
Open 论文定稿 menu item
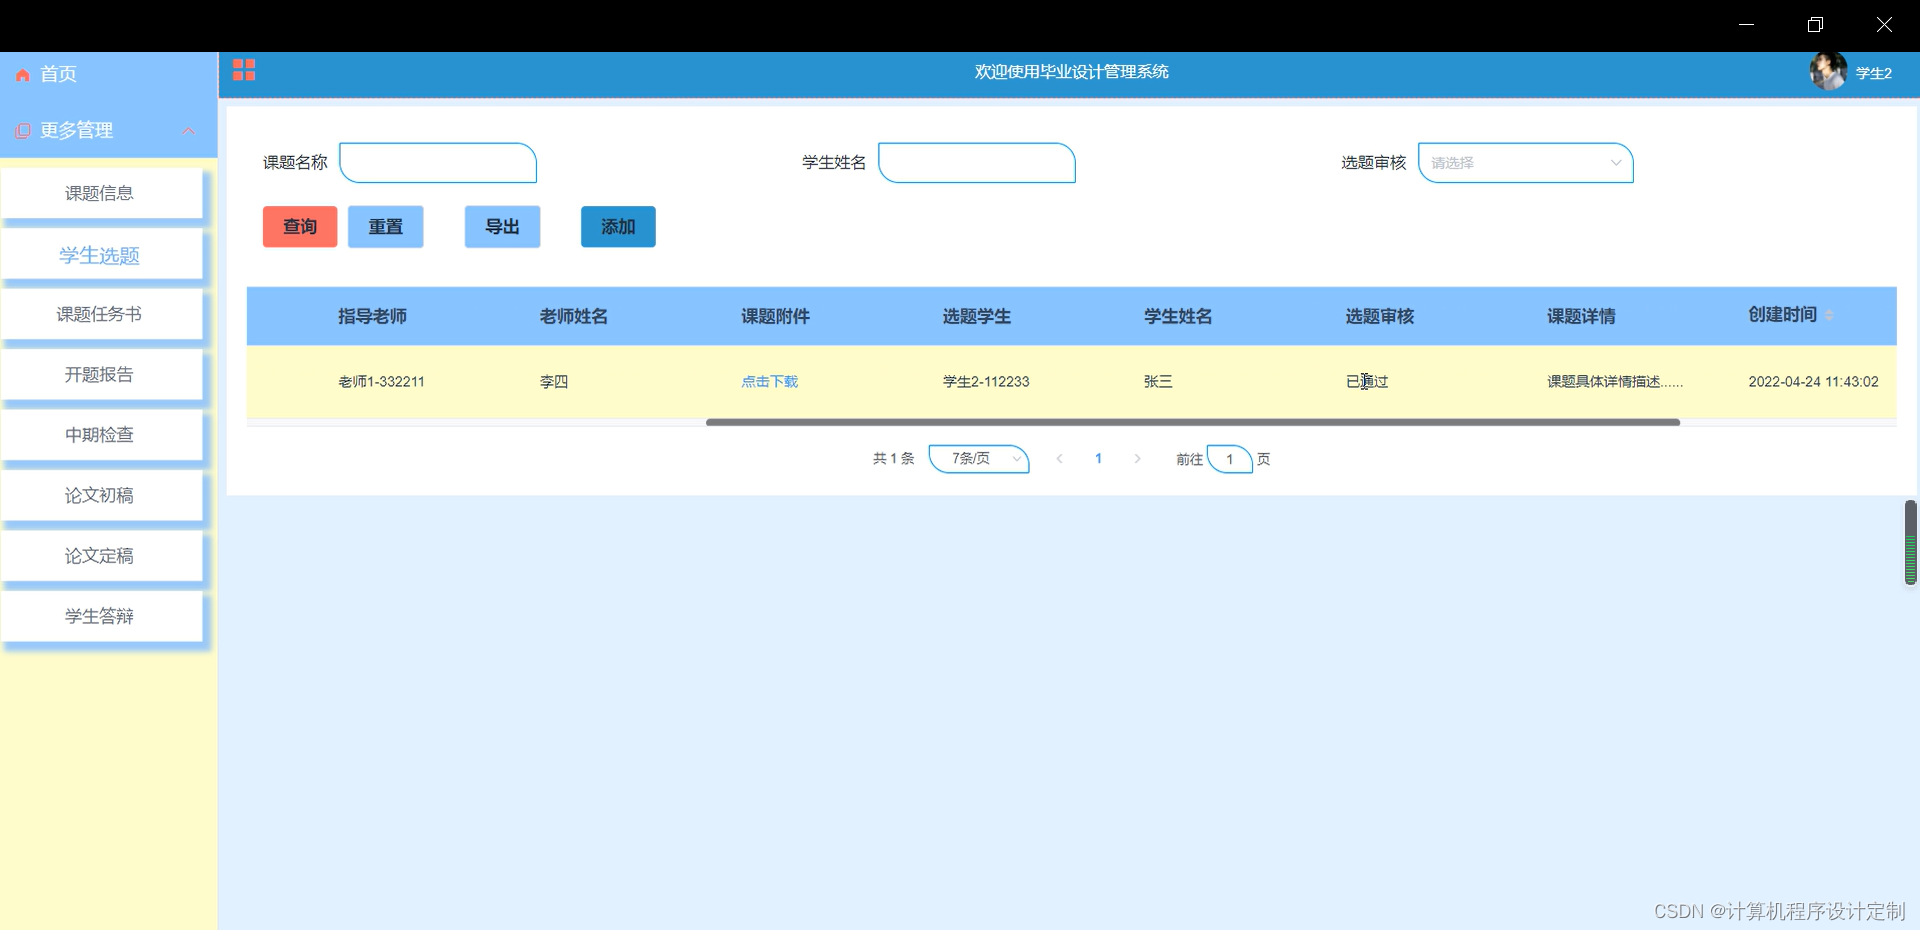pos(100,555)
